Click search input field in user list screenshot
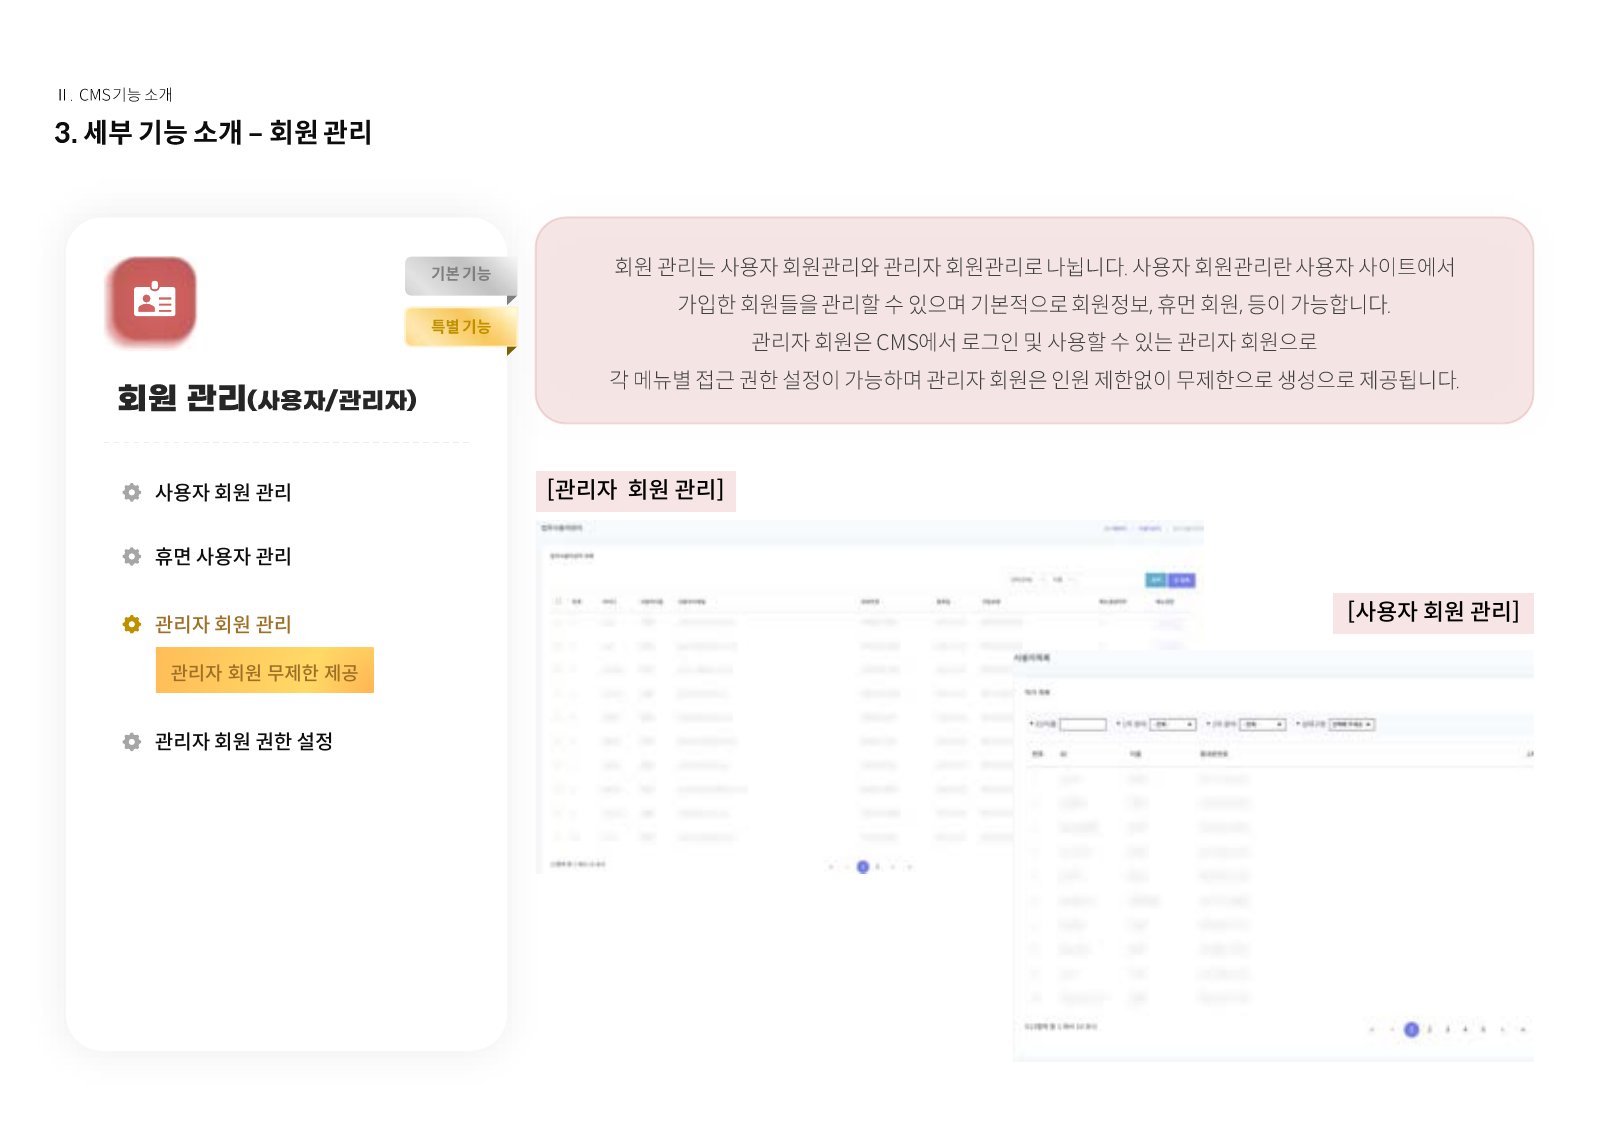The image size is (1600, 1132). coord(1083,724)
